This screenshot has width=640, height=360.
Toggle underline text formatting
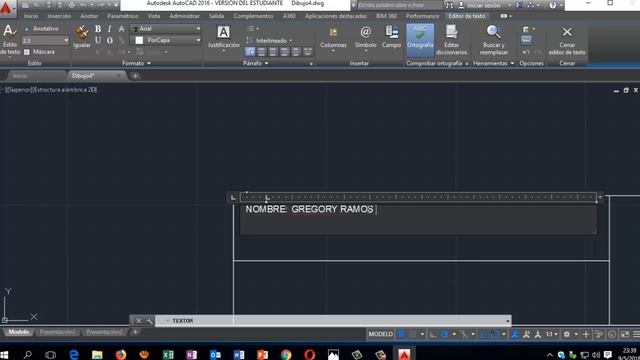tap(98, 40)
